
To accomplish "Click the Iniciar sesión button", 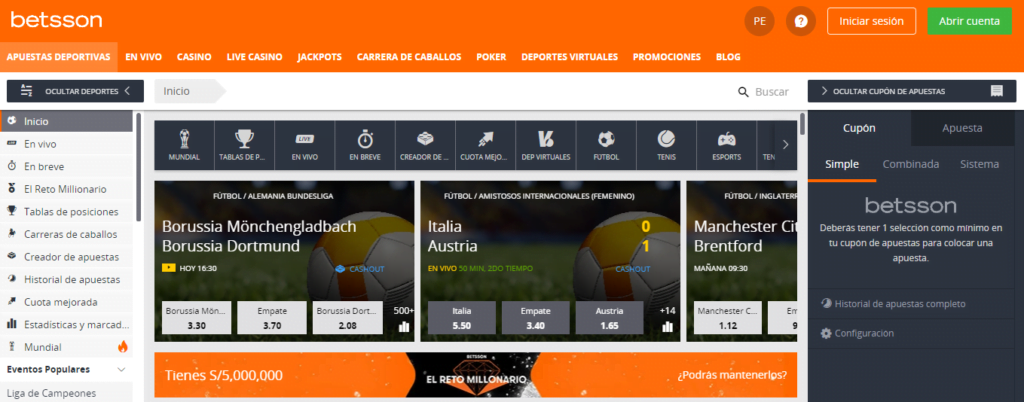I will pos(871,21).
